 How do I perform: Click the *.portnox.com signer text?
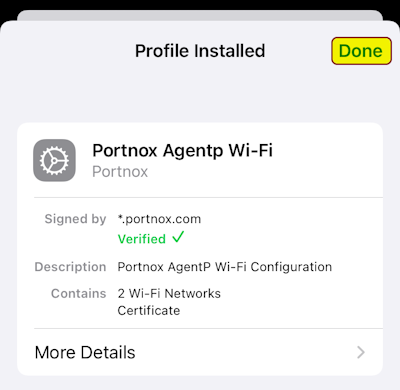(x=159, y=219)
